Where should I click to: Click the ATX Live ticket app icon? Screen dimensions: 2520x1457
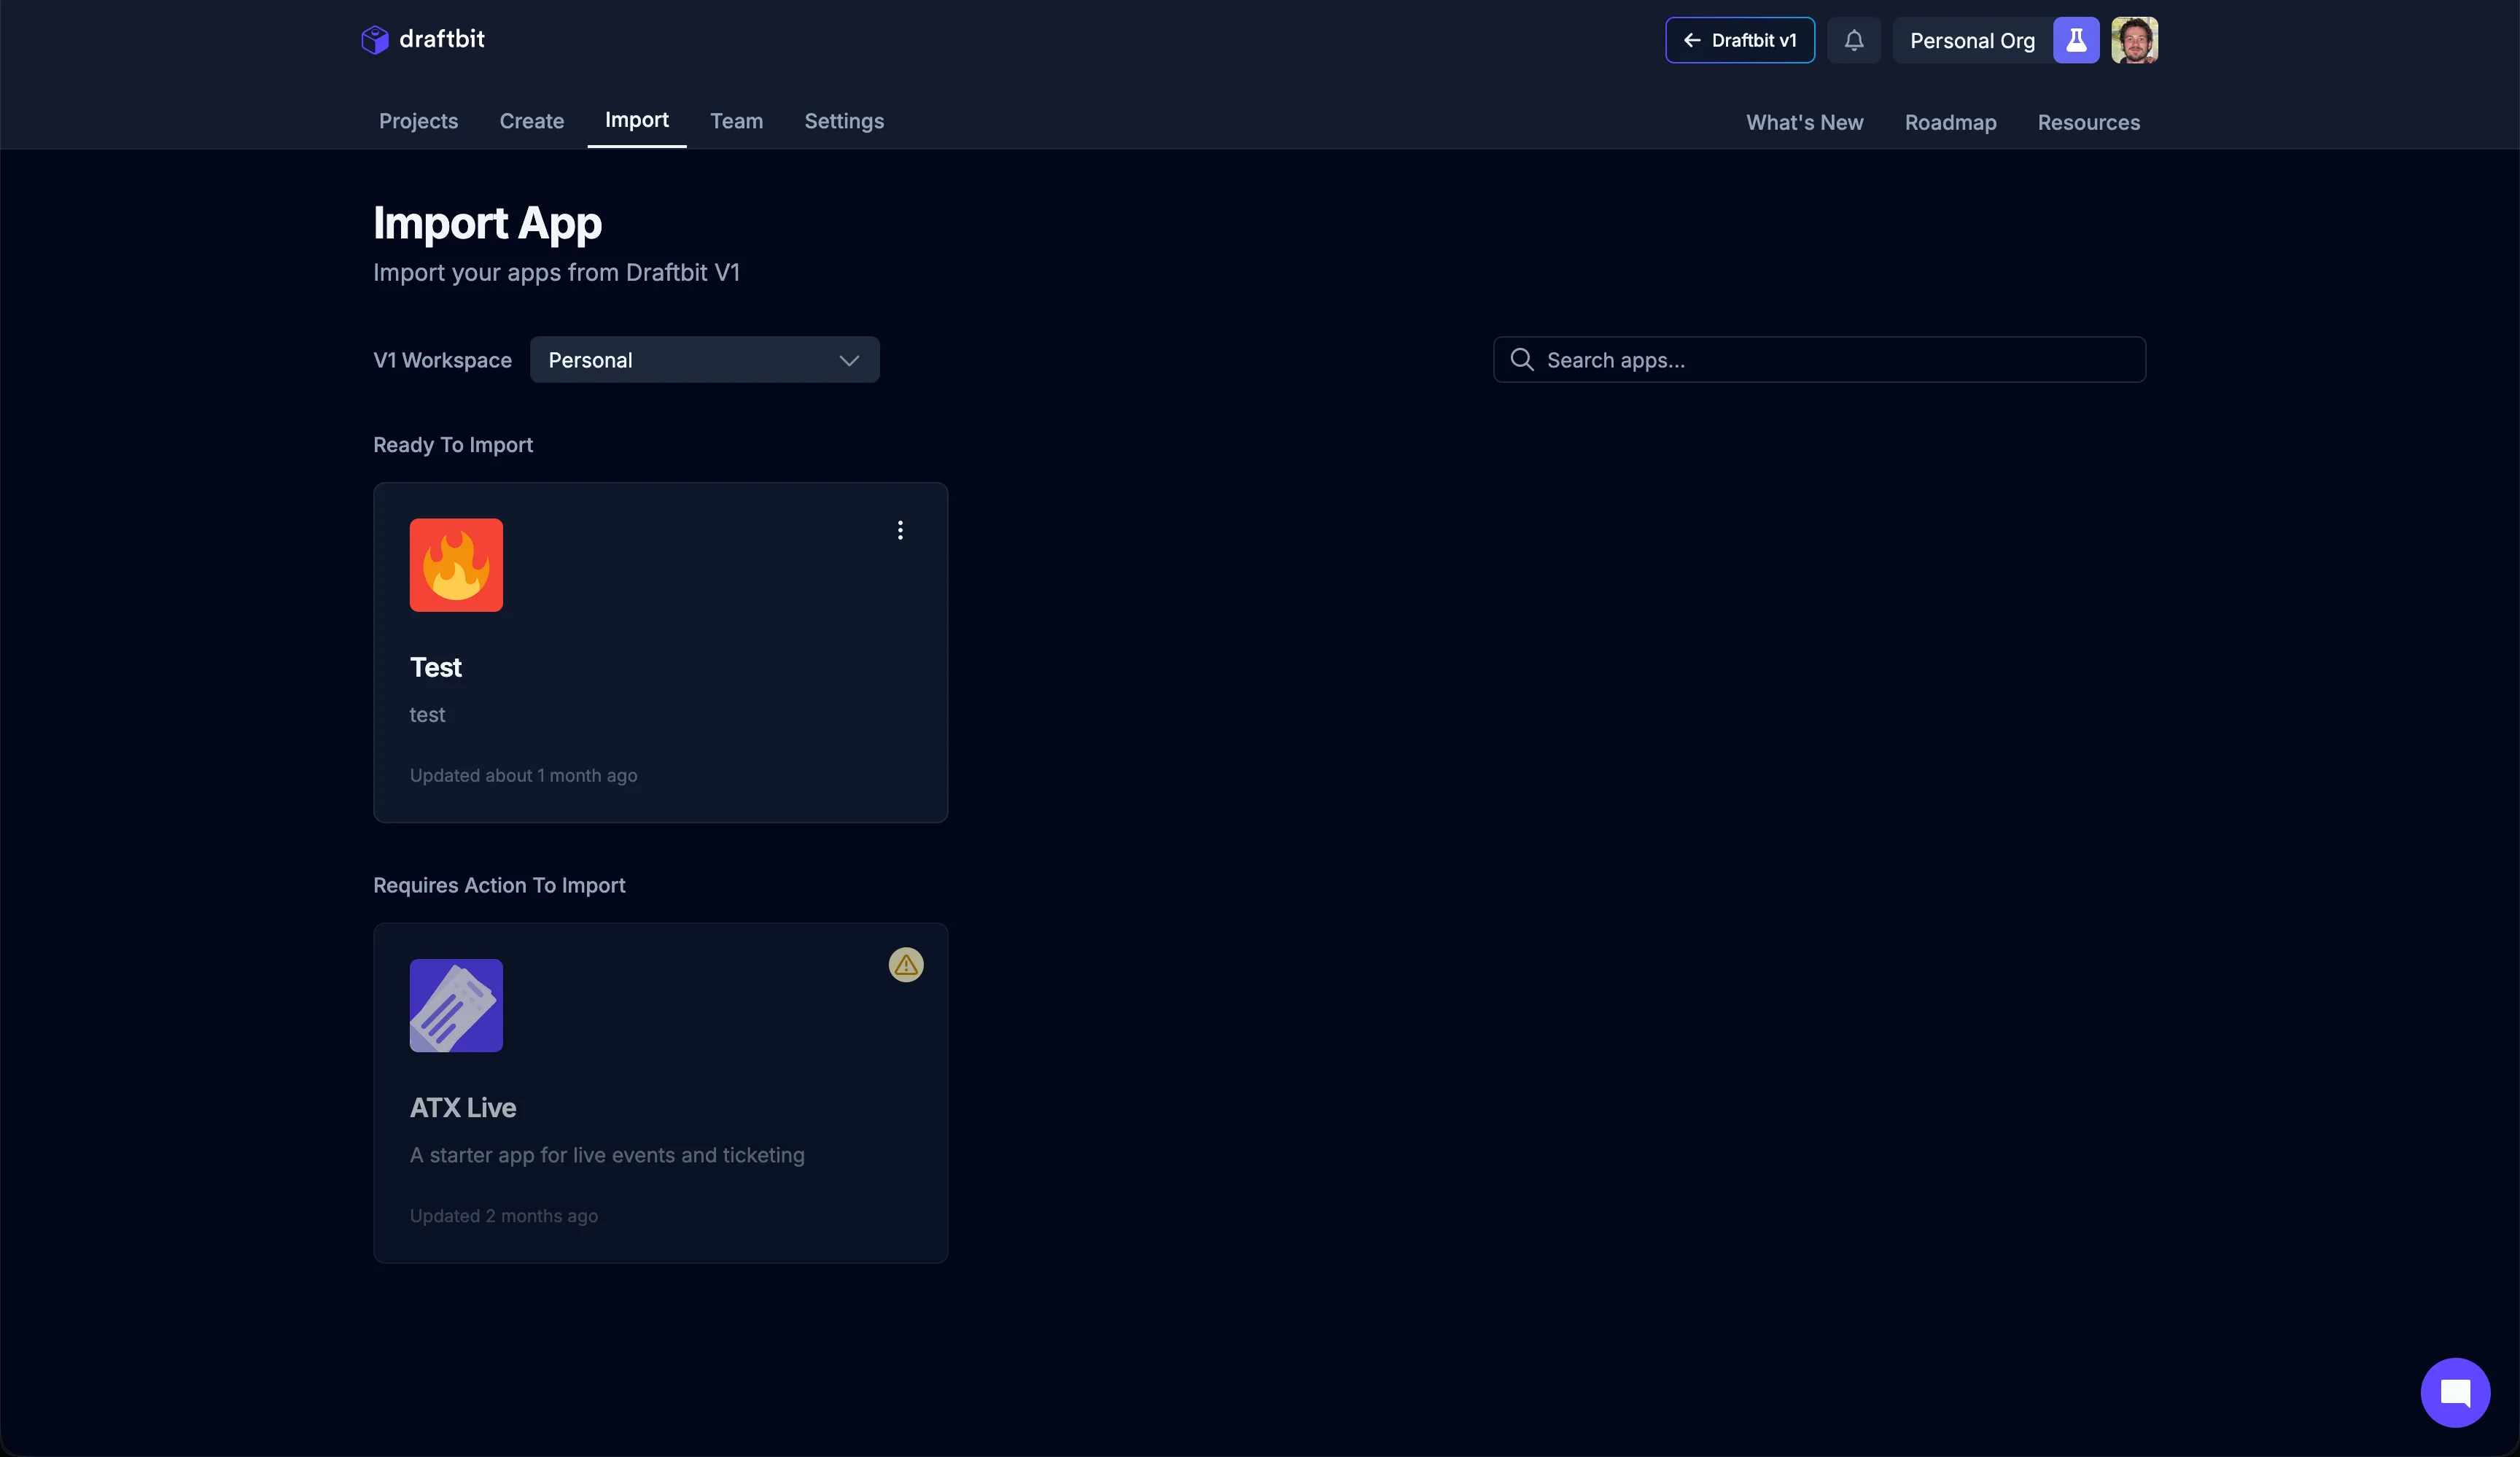pos(456,1005)
